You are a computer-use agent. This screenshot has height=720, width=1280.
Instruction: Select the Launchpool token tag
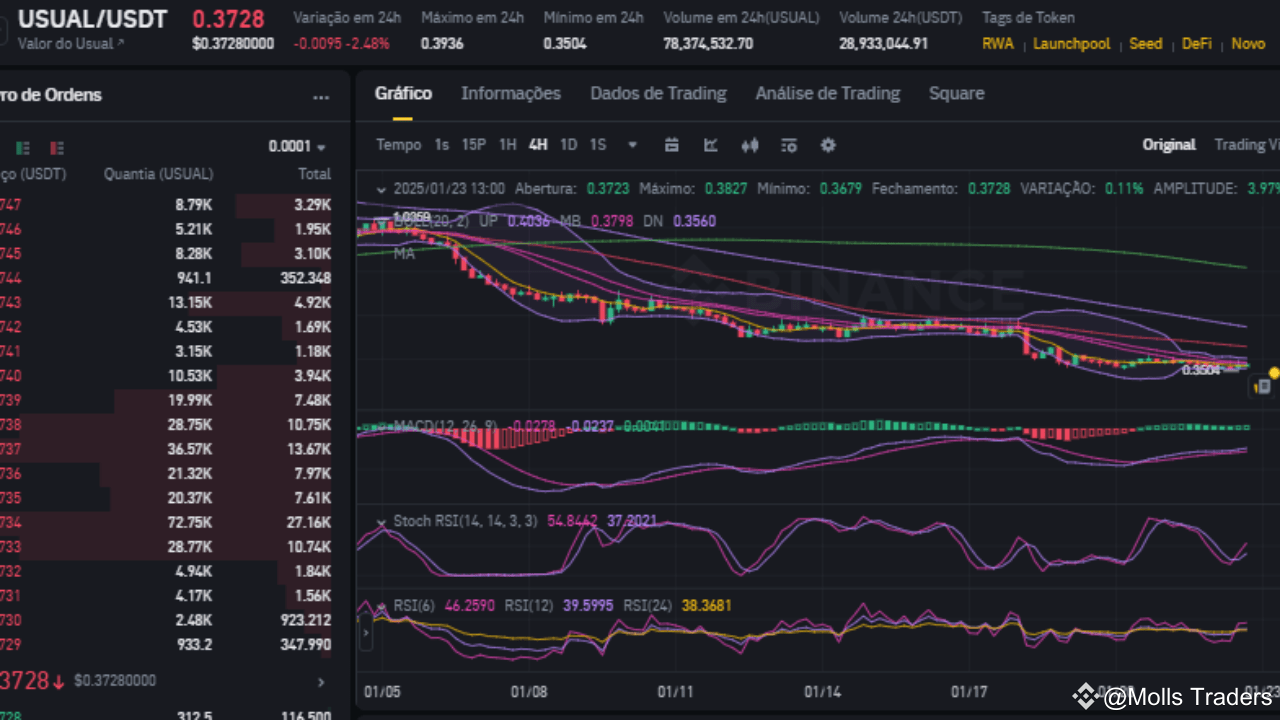pyautogui.click(x=1072, y=44)
